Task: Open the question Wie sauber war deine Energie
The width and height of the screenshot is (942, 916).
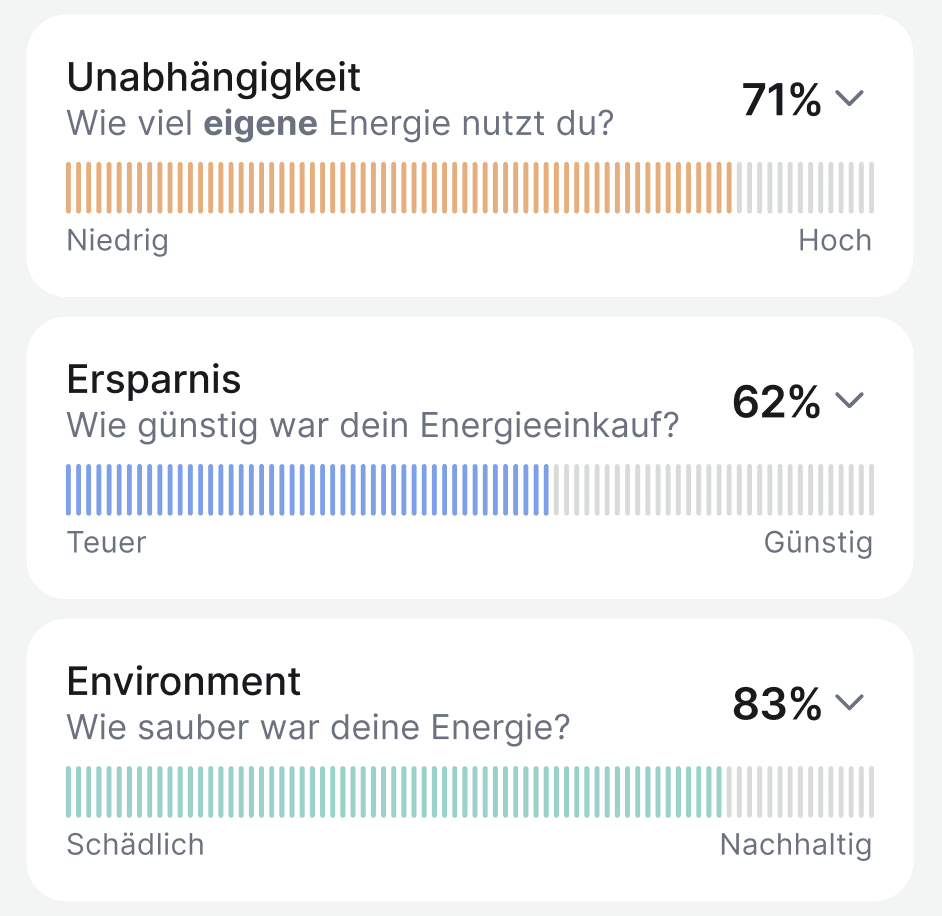Action: point(318,727)
